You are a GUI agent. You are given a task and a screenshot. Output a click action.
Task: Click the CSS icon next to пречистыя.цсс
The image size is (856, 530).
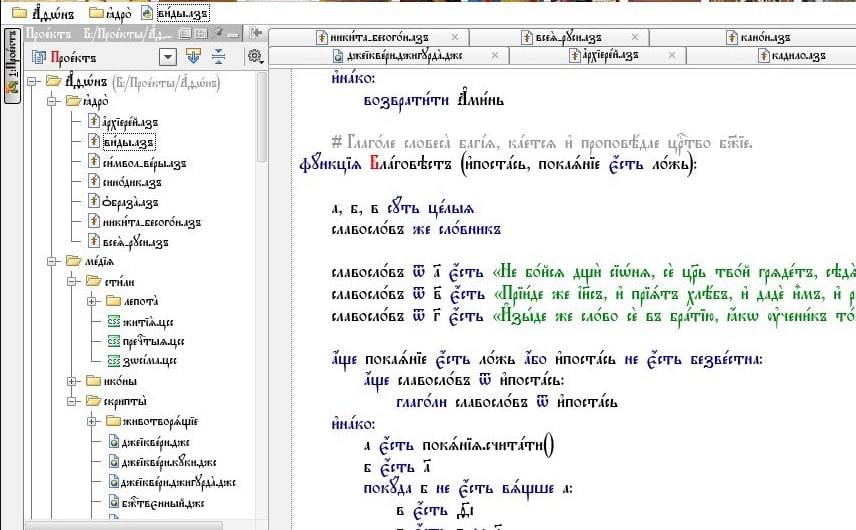click(114, 341)
